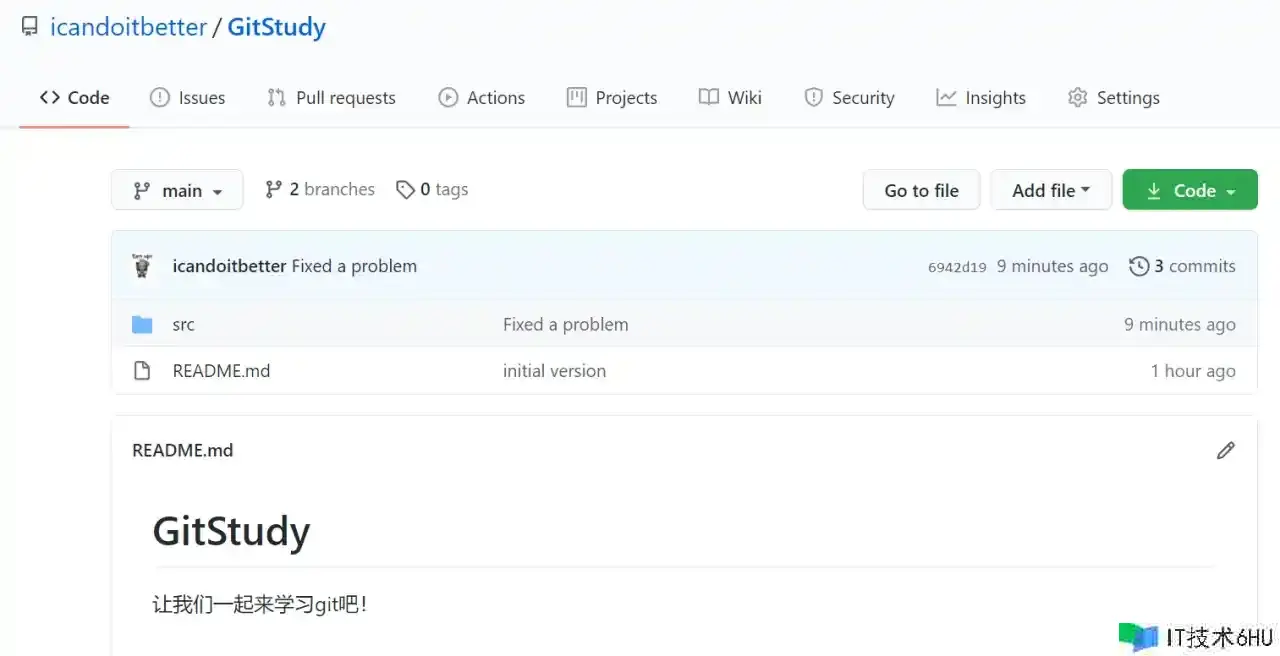
Task: Open the Projects tab
Action: click(612, 97)
